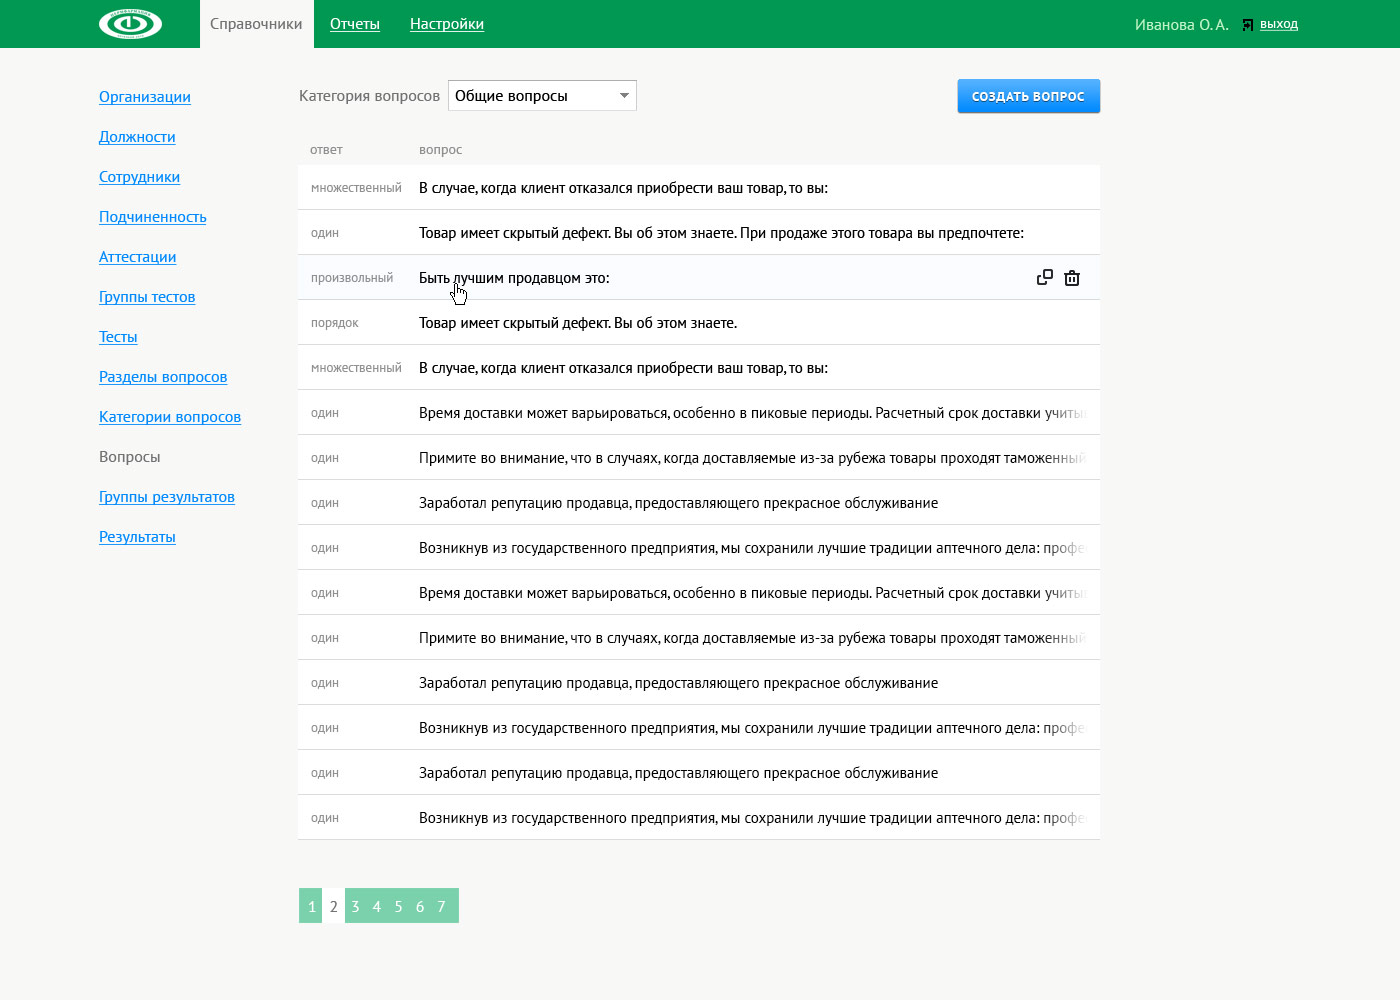Go to the Результаты page link
1400x1000 pixels.
[137, 537]
